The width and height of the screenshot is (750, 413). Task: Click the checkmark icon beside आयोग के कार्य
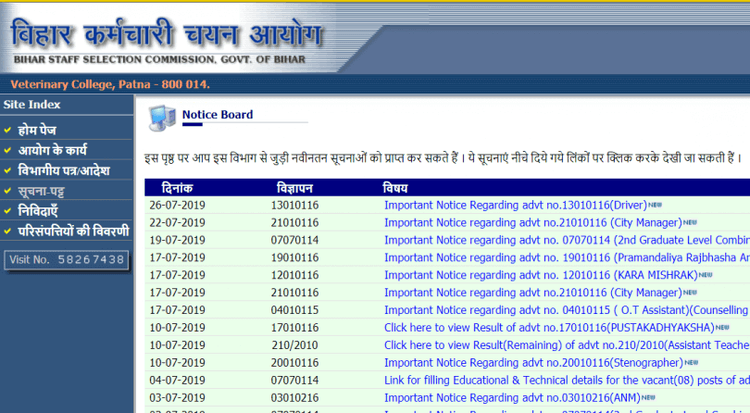click(8, 150)
